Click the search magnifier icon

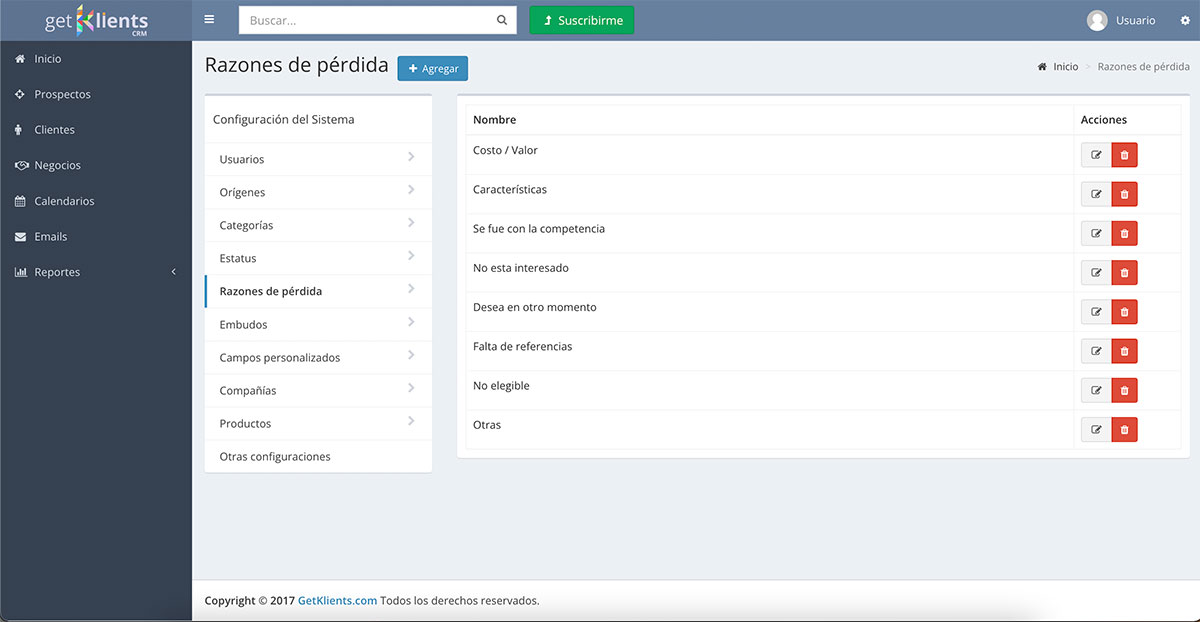pos(502,20)
